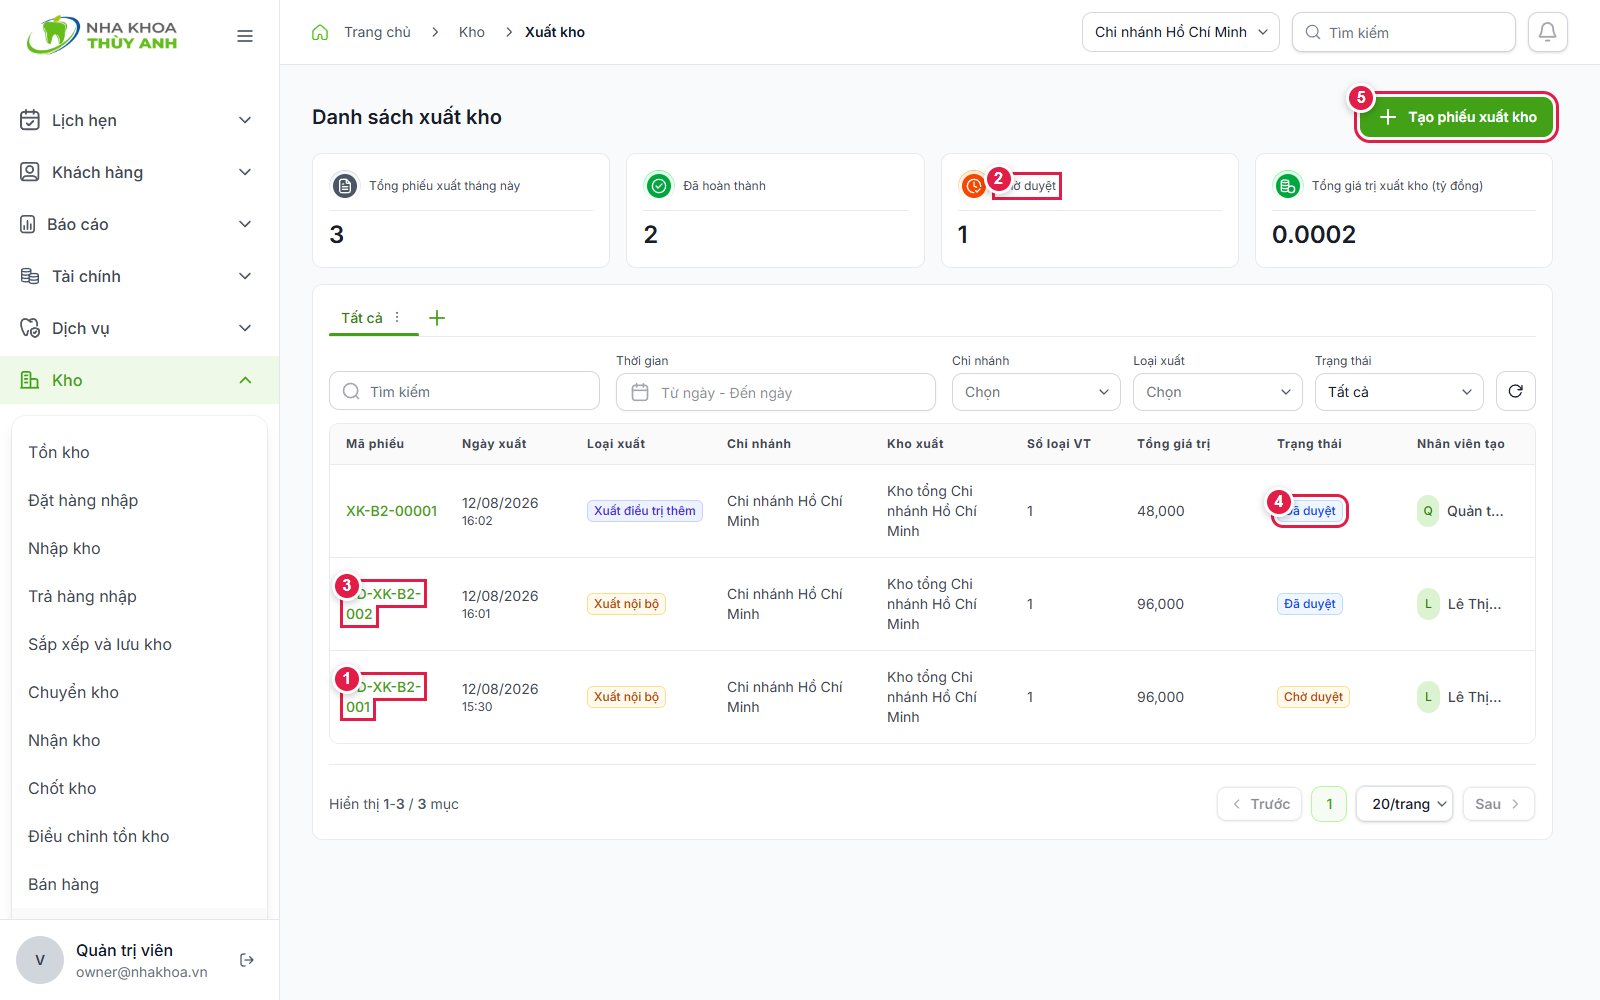
Task: Expand the Tài chính menu
Action: [x=140, y=276]
